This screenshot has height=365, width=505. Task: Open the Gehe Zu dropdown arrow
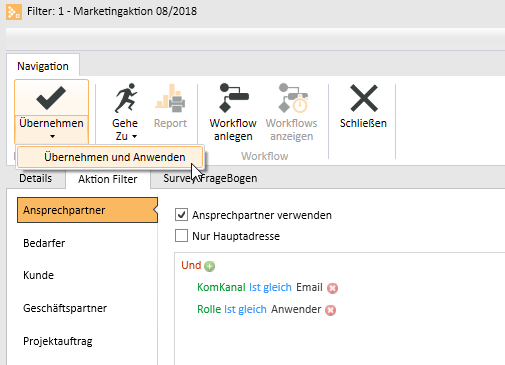click(x=134, y=136)
